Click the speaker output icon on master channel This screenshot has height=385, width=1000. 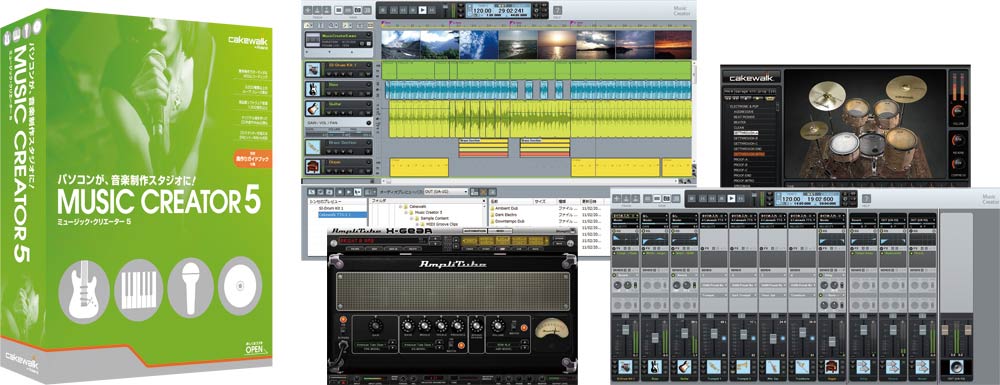pos(957,367)
